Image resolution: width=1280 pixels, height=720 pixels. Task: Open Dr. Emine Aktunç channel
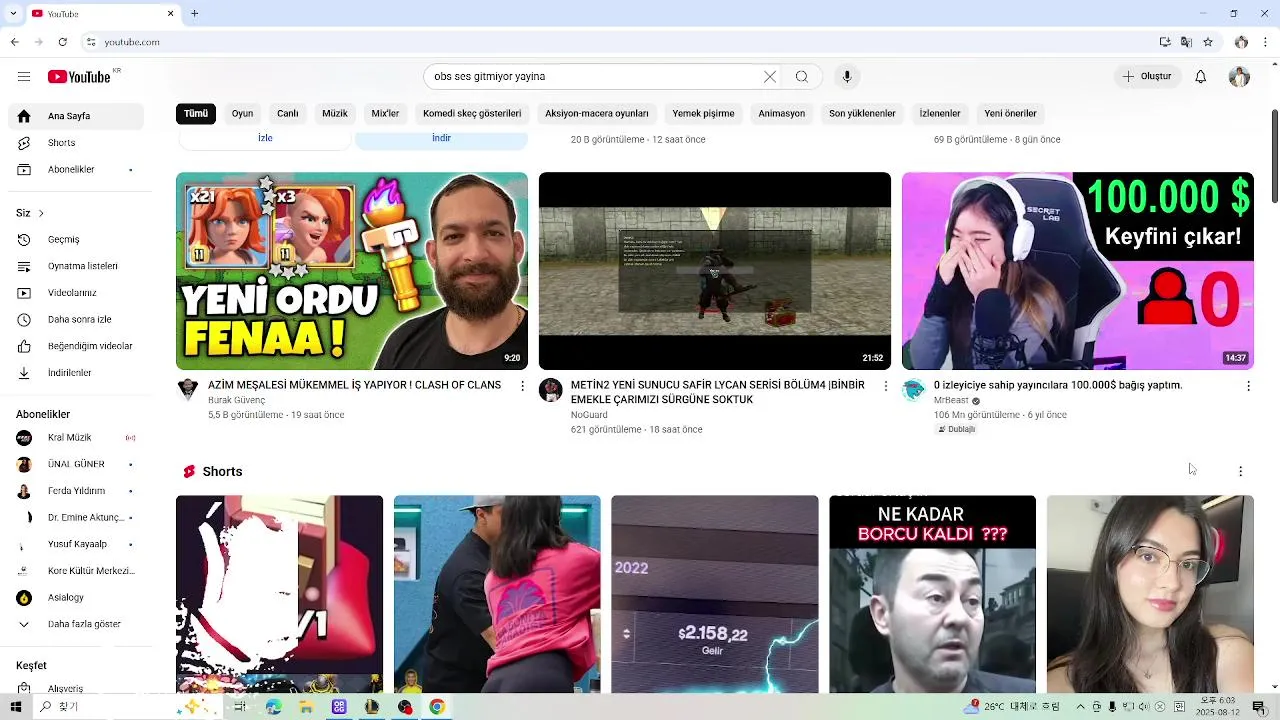(76, 518)
